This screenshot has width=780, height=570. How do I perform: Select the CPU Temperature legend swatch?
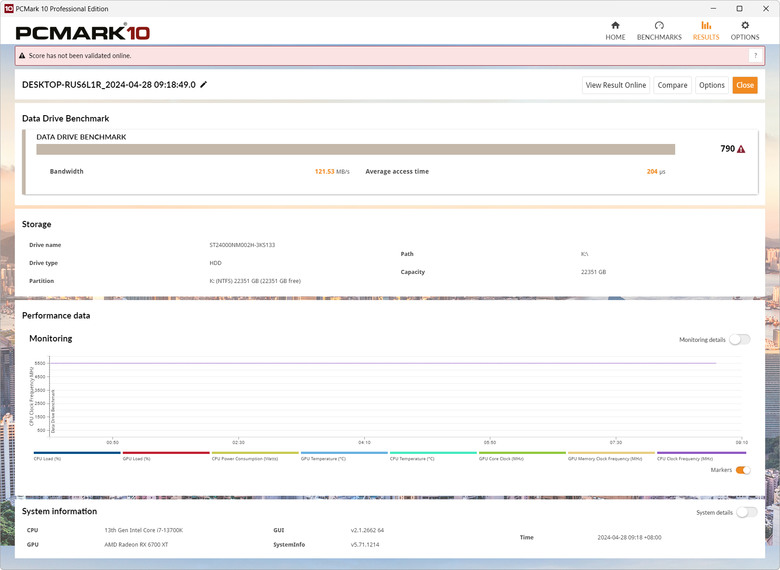433,453
